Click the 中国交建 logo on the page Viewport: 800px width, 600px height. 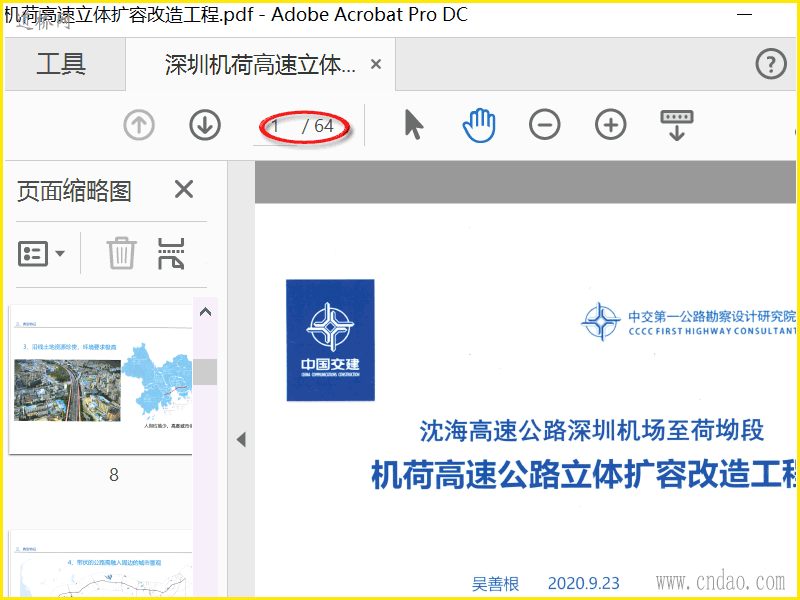[x=331, y=340]
